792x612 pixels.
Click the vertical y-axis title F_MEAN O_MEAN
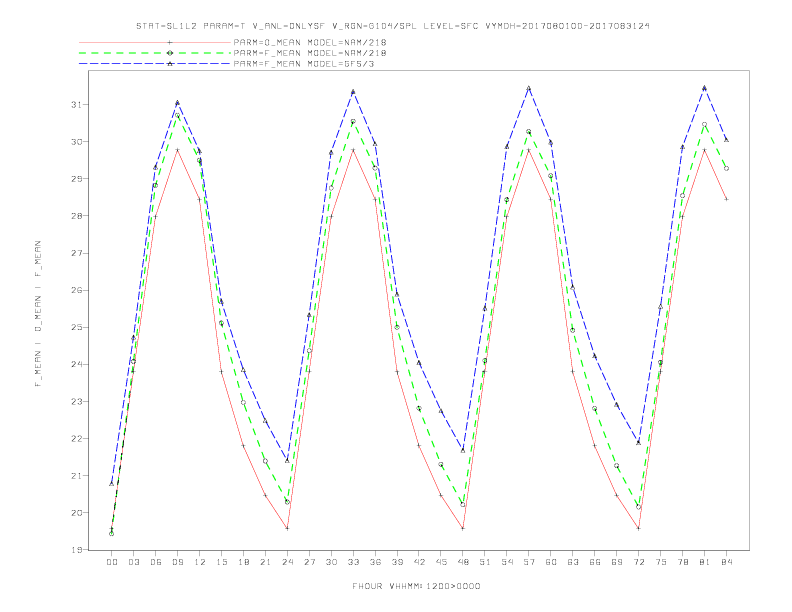point(38,314)
